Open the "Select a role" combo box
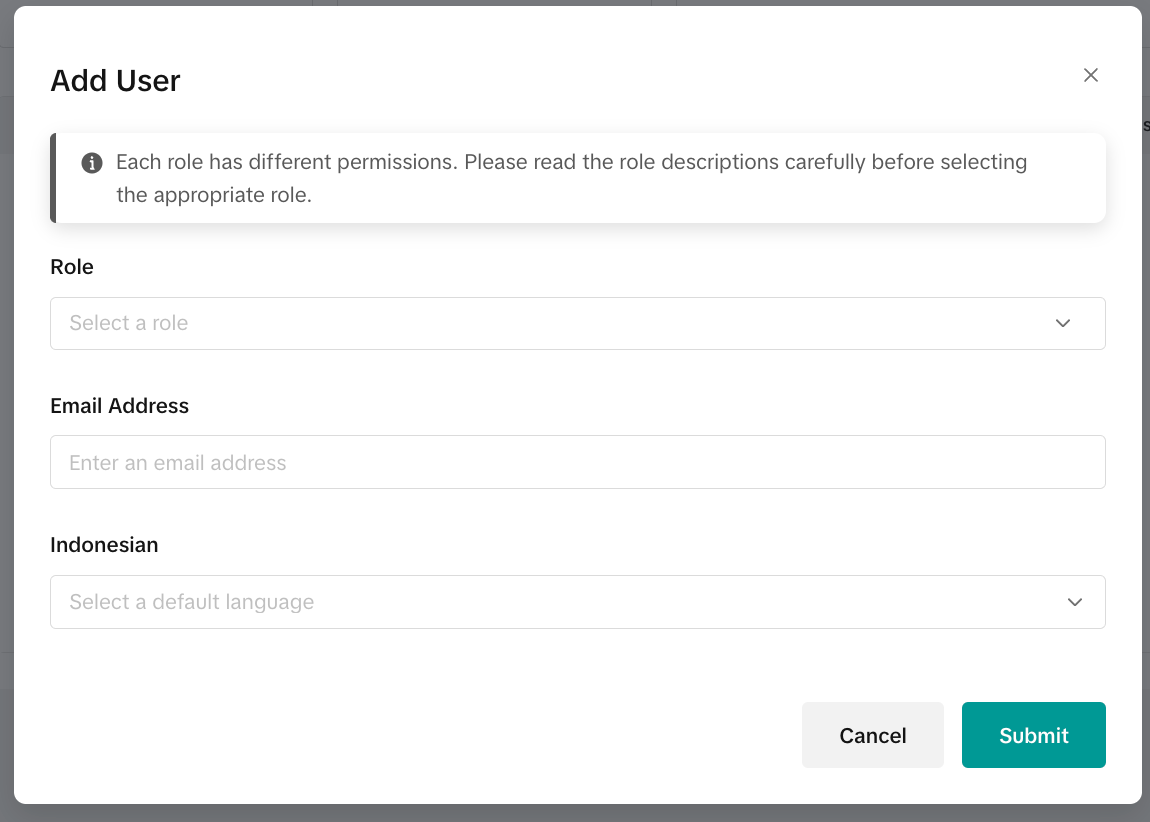 560,323
